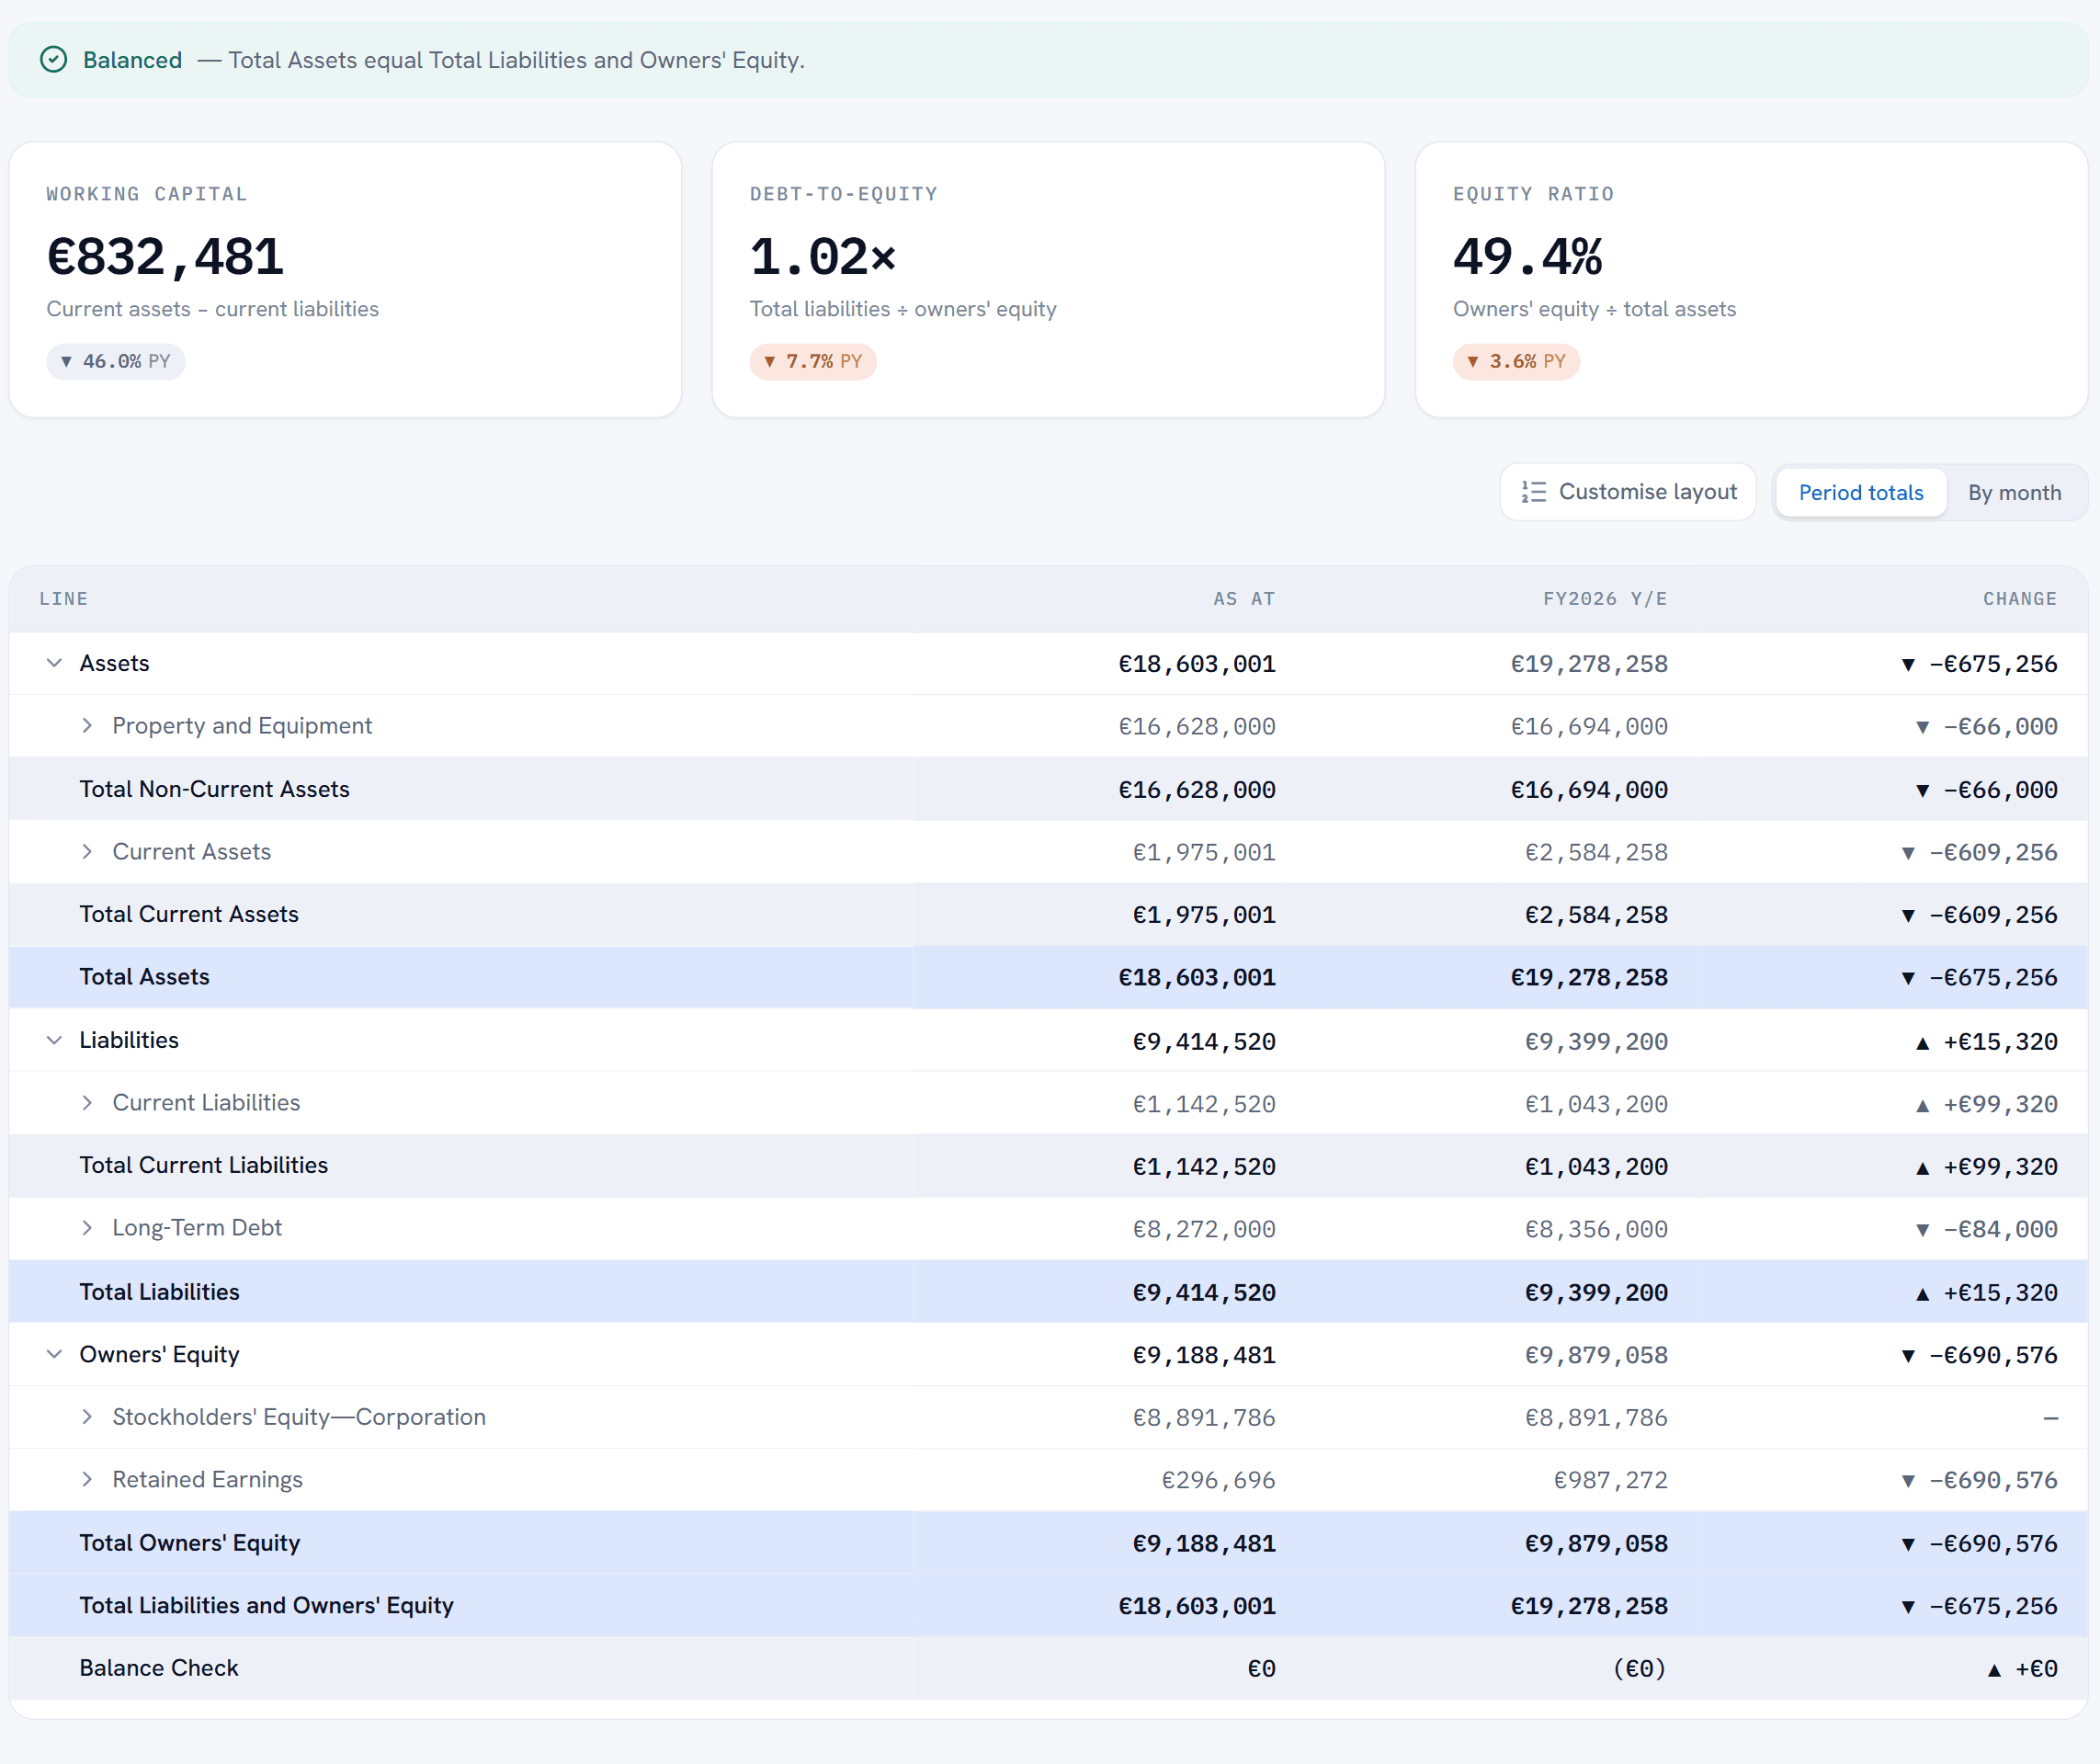Collapse the Assets section

point(55,663)
